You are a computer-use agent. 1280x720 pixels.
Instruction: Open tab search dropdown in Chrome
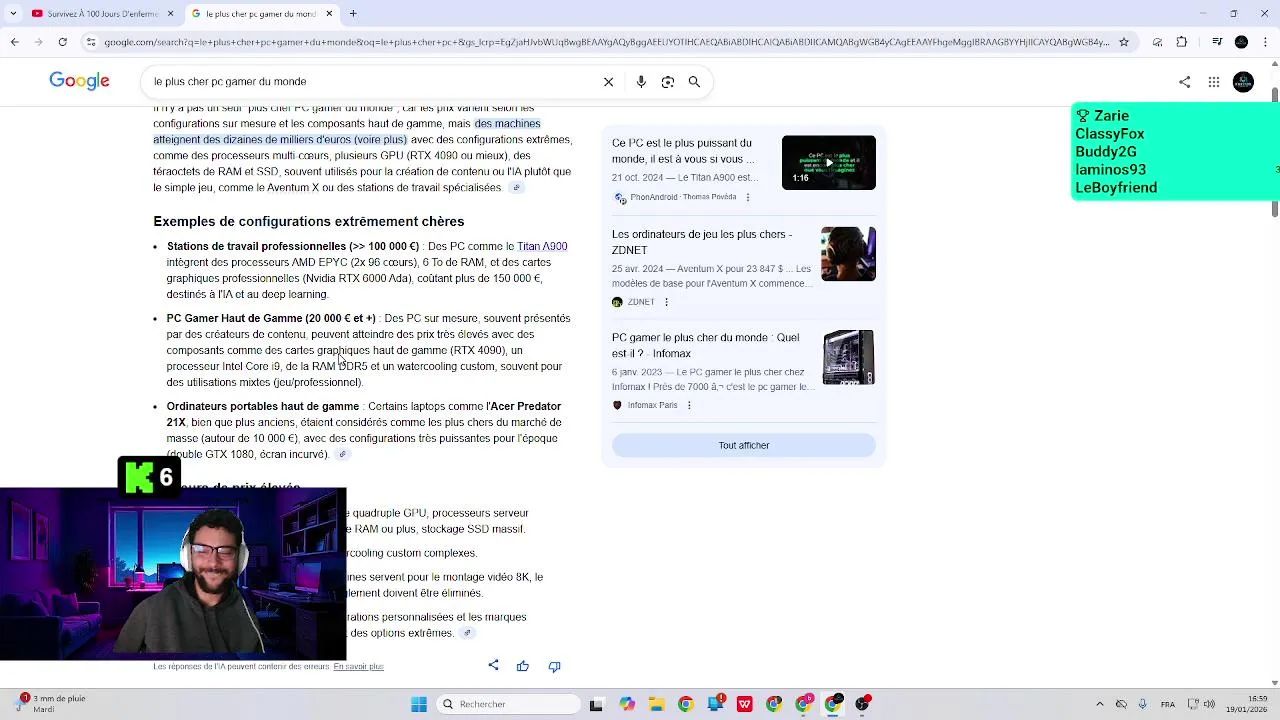point(11,14)
